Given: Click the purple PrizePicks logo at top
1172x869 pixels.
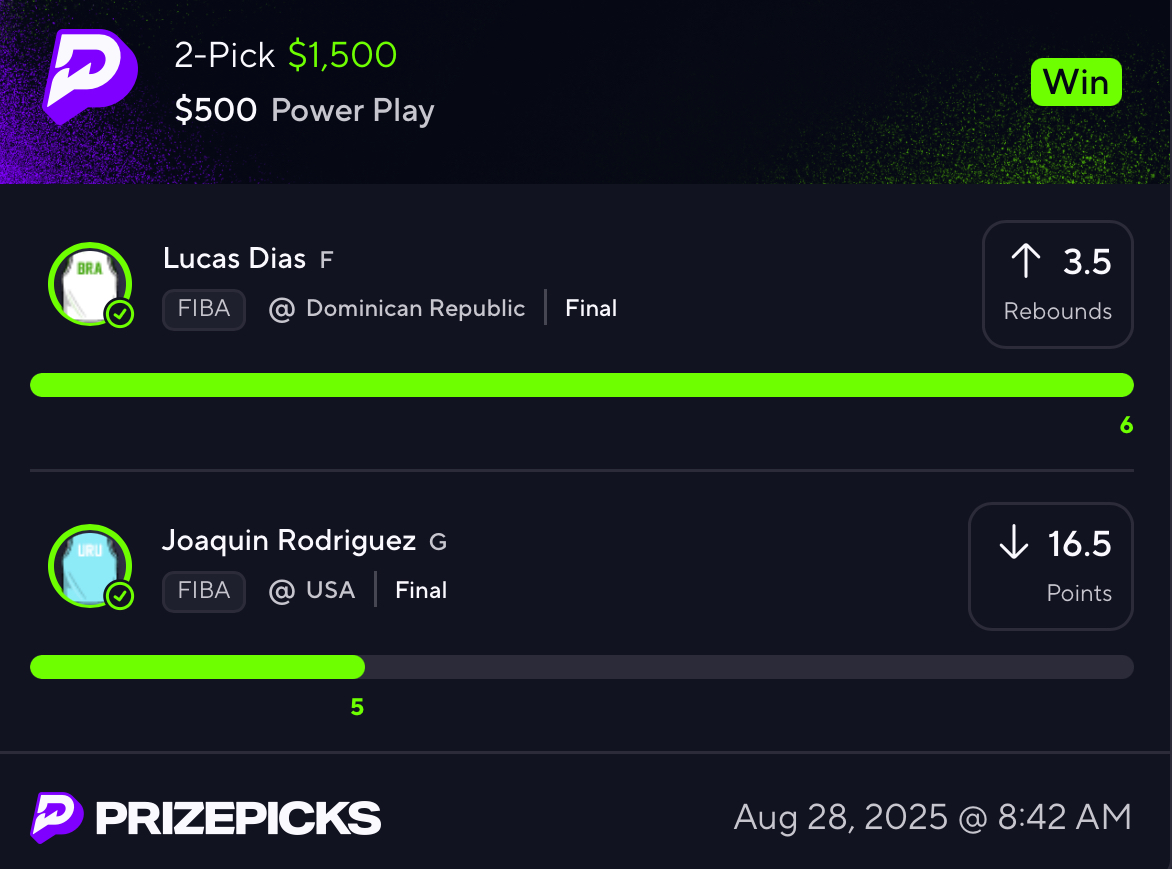Looking at the screenshot, I should (x=90, y=76).
